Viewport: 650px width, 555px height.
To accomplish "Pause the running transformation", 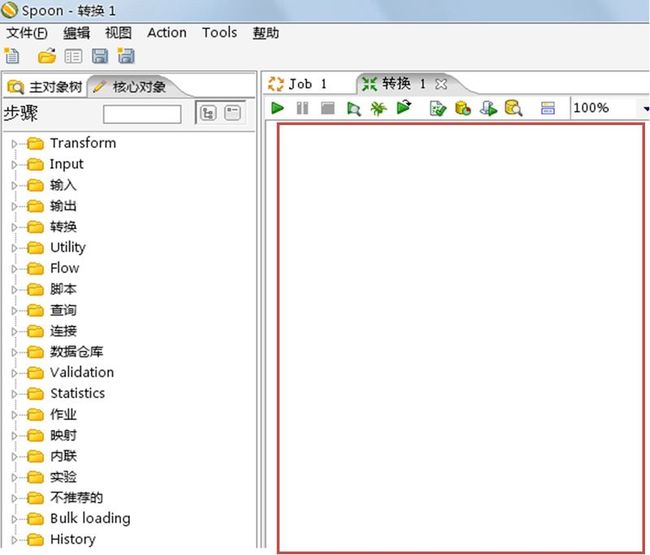I will [x=303, y=109].
